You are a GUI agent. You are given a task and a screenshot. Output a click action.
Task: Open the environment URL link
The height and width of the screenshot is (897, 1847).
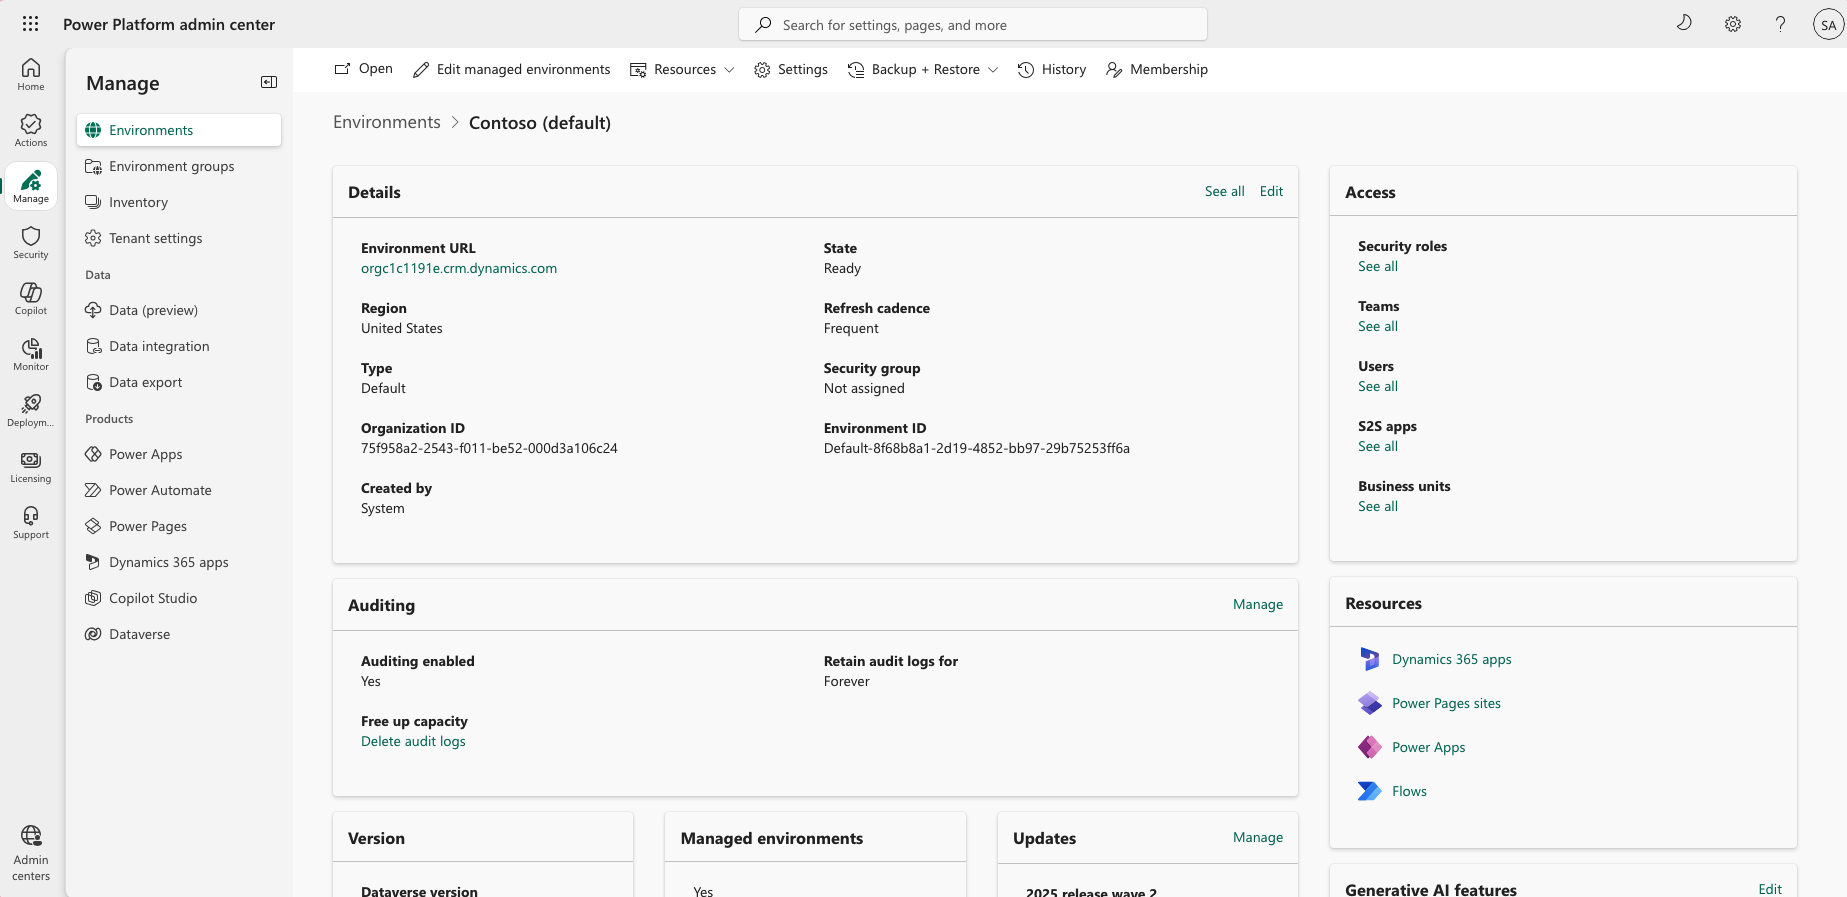[459, 268]
